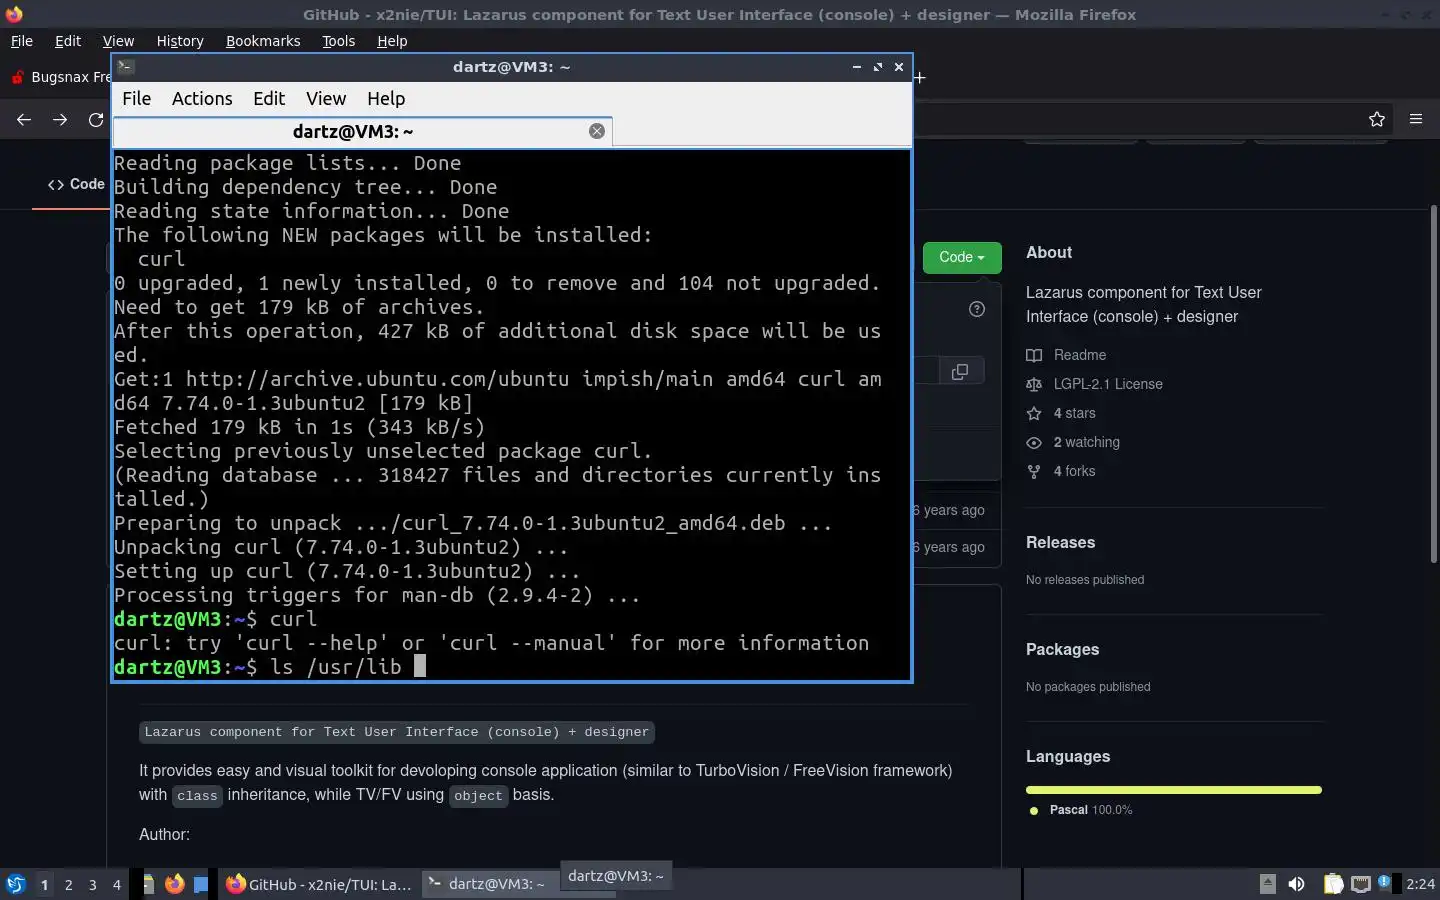
Task: View the 4 stars link
Action: pos(1075,413)
